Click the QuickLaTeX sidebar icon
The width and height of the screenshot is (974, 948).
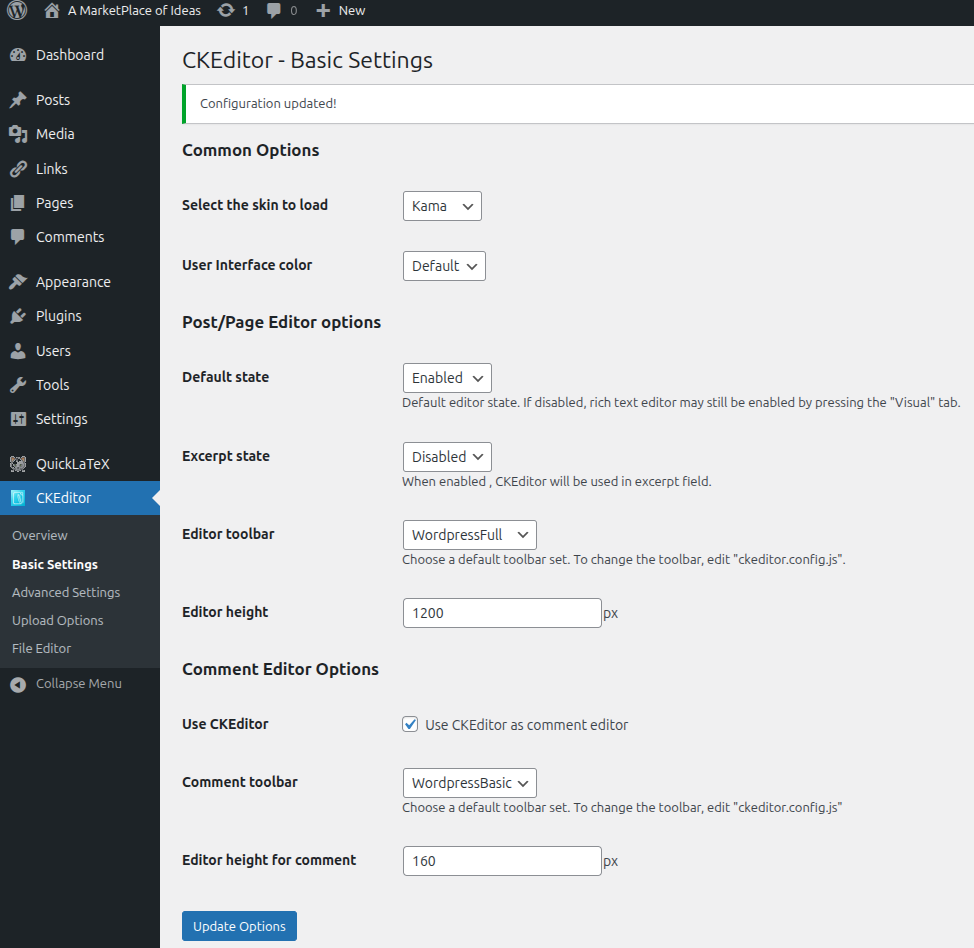click(18, 463)
